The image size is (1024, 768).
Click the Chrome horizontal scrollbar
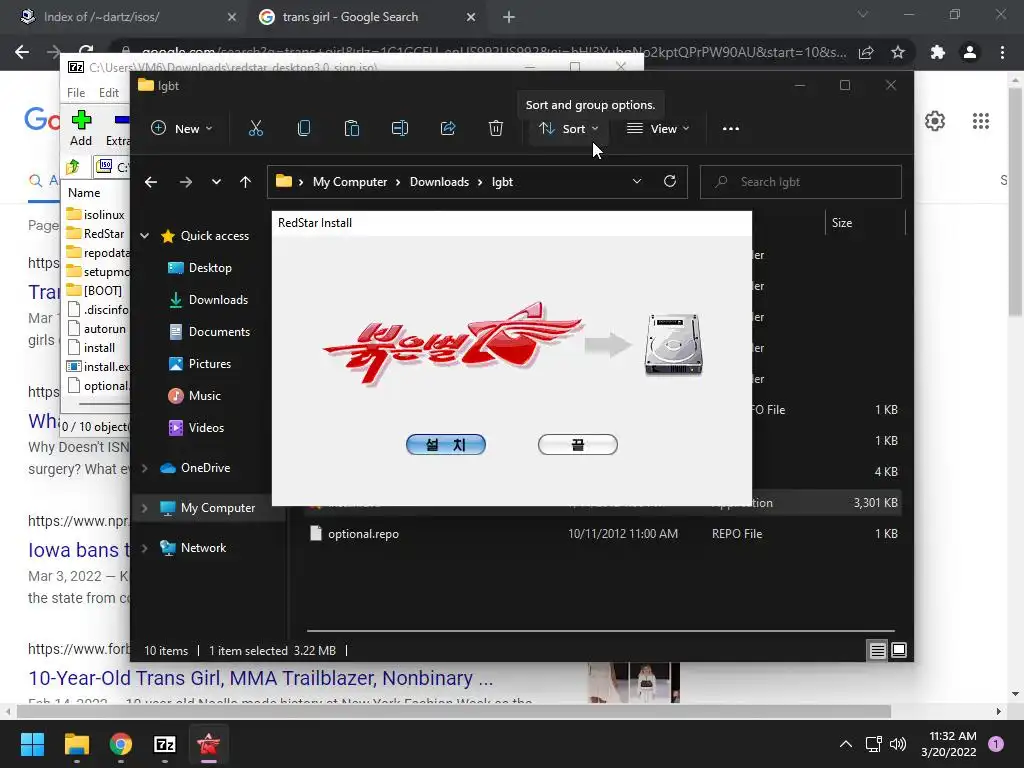[x=453, y=711]
